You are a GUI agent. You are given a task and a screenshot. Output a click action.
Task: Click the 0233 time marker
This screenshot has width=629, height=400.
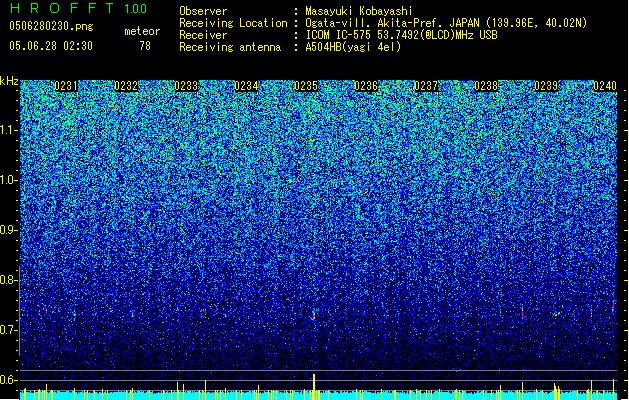point(186,86)
